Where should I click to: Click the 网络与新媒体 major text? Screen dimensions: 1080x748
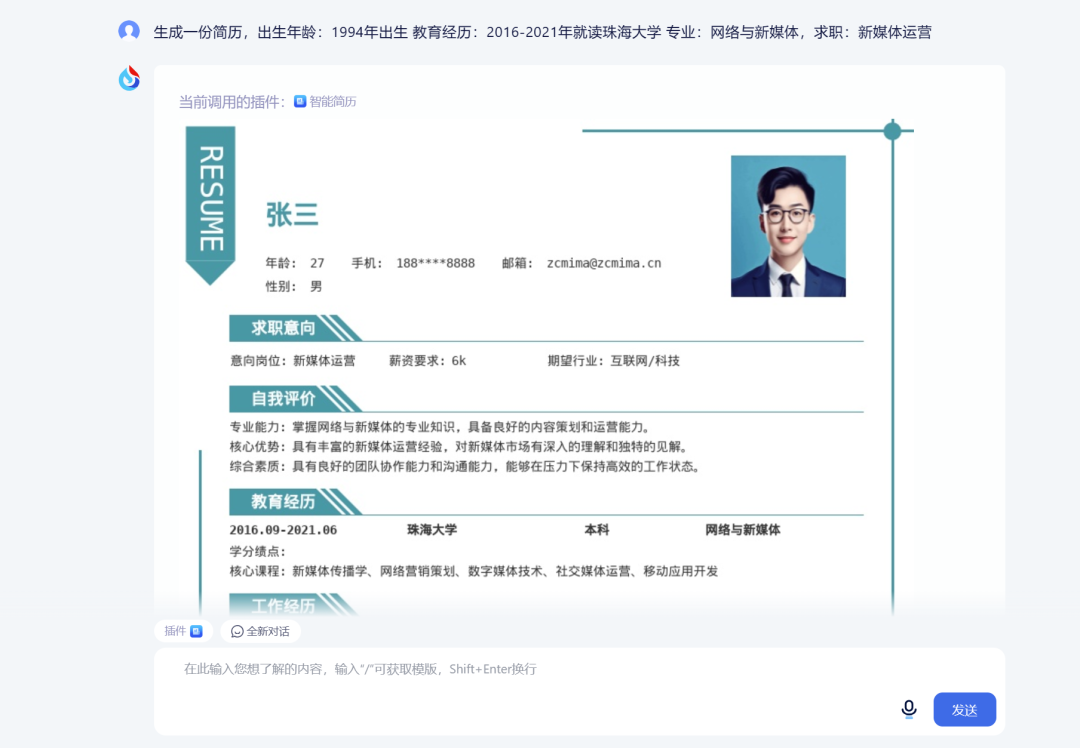click(742, 530)
